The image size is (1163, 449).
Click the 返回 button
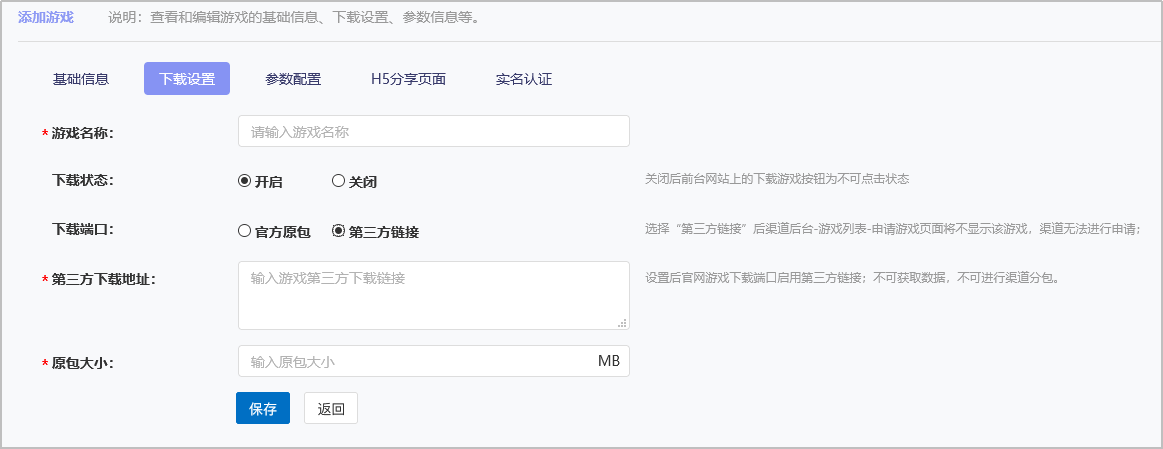point(331,408)
